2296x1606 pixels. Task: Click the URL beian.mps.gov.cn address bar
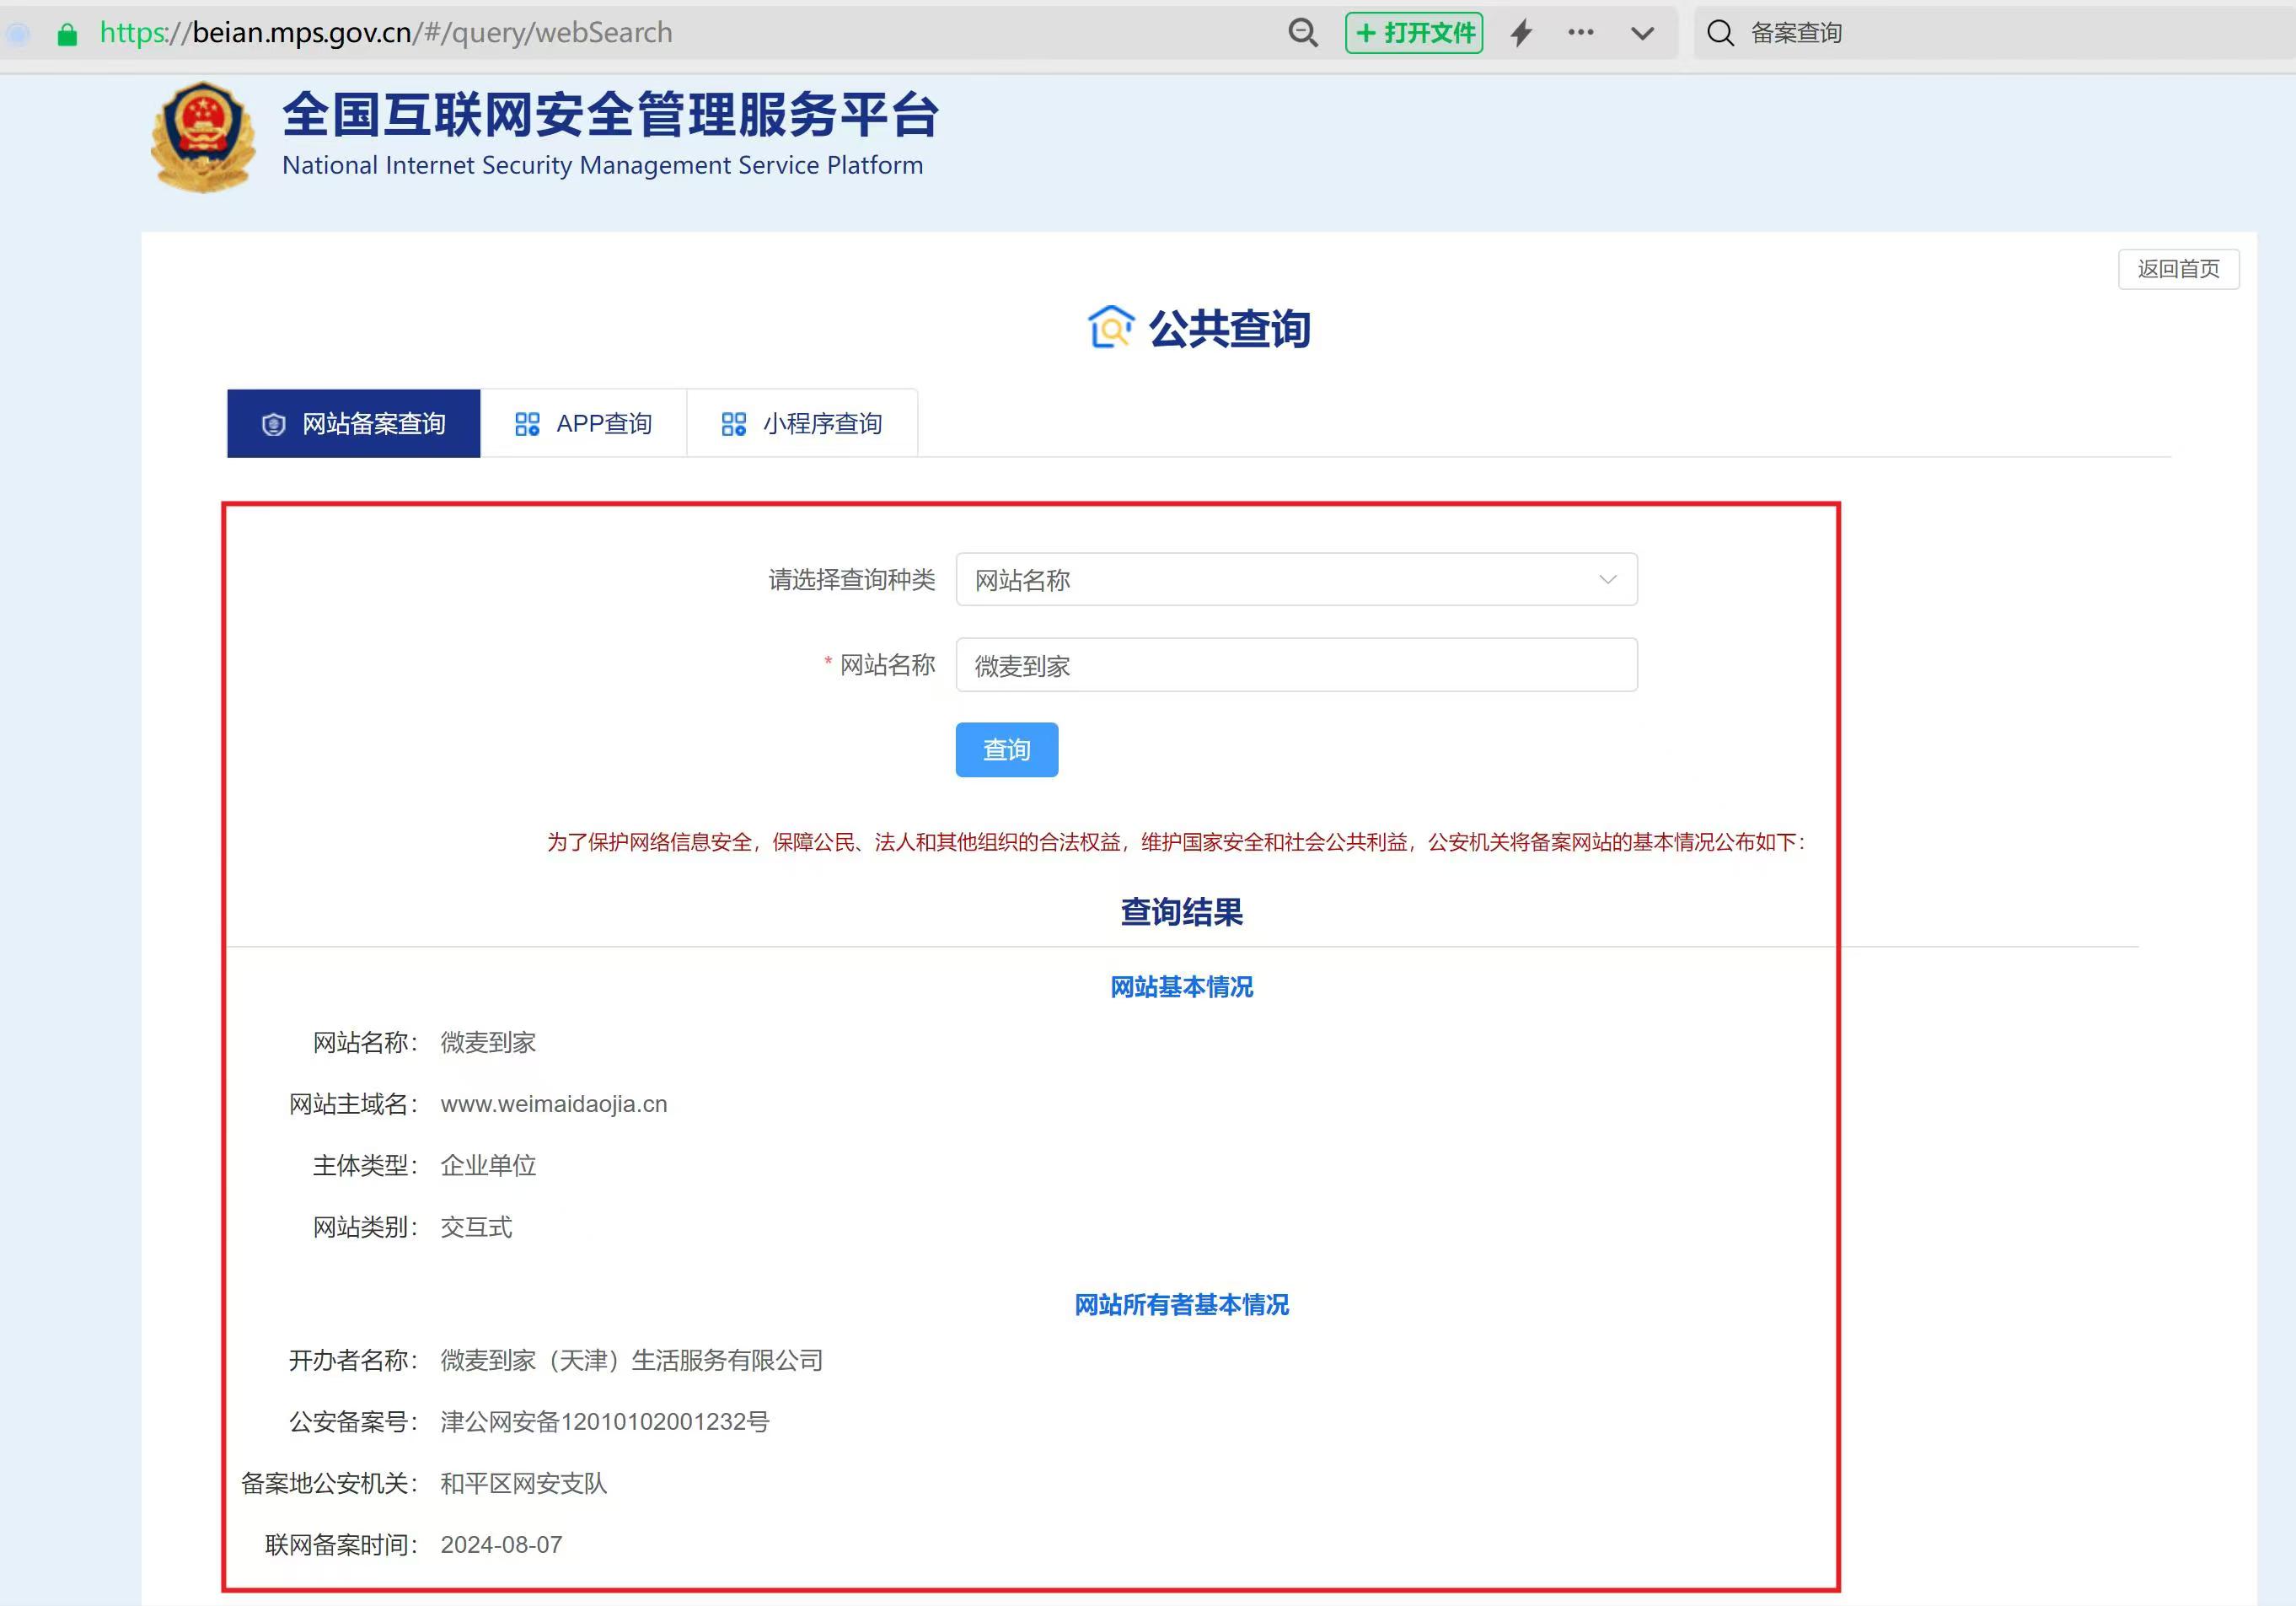(x=385, y=33)
